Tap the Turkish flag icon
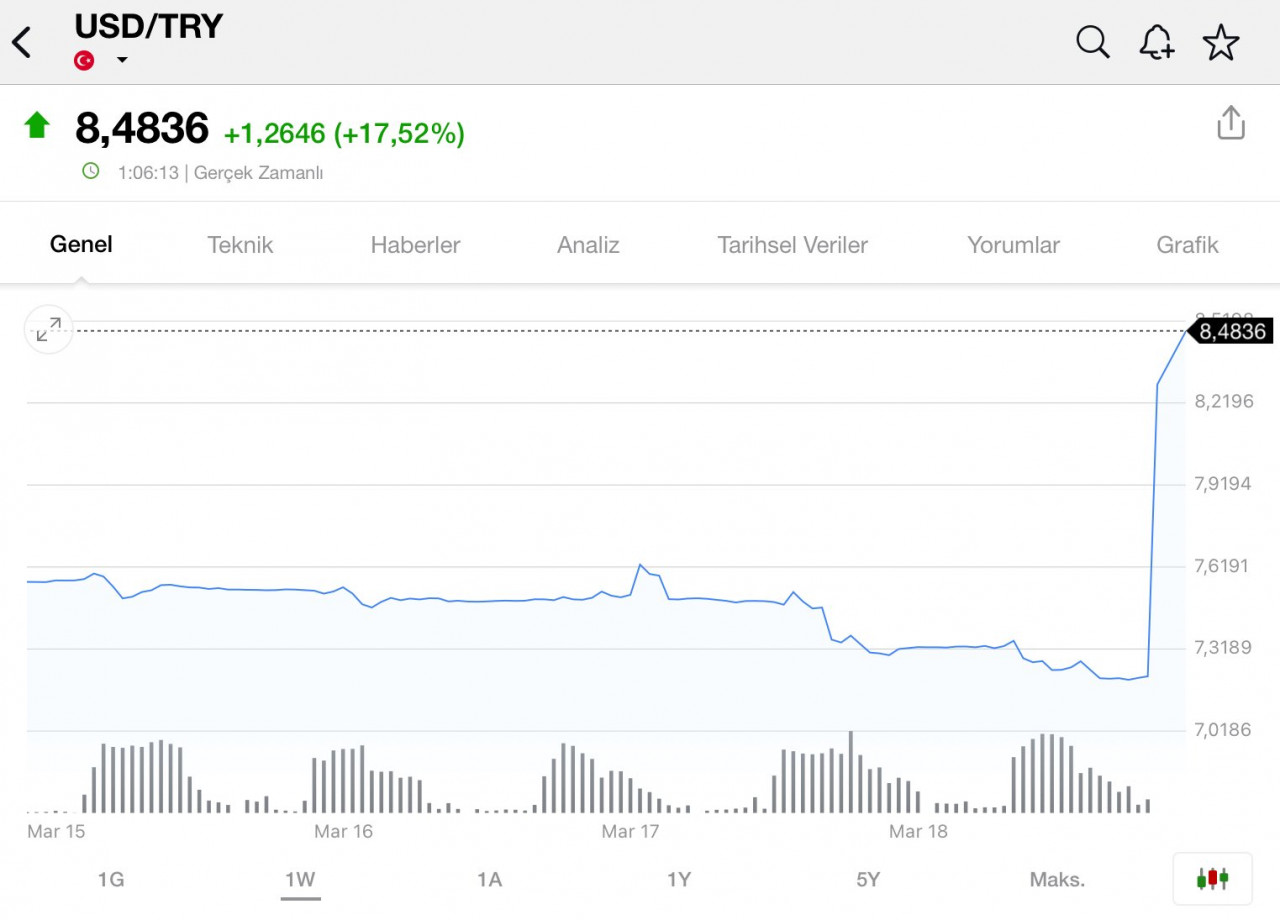The image size is (1280, 920). pos(85,60)
